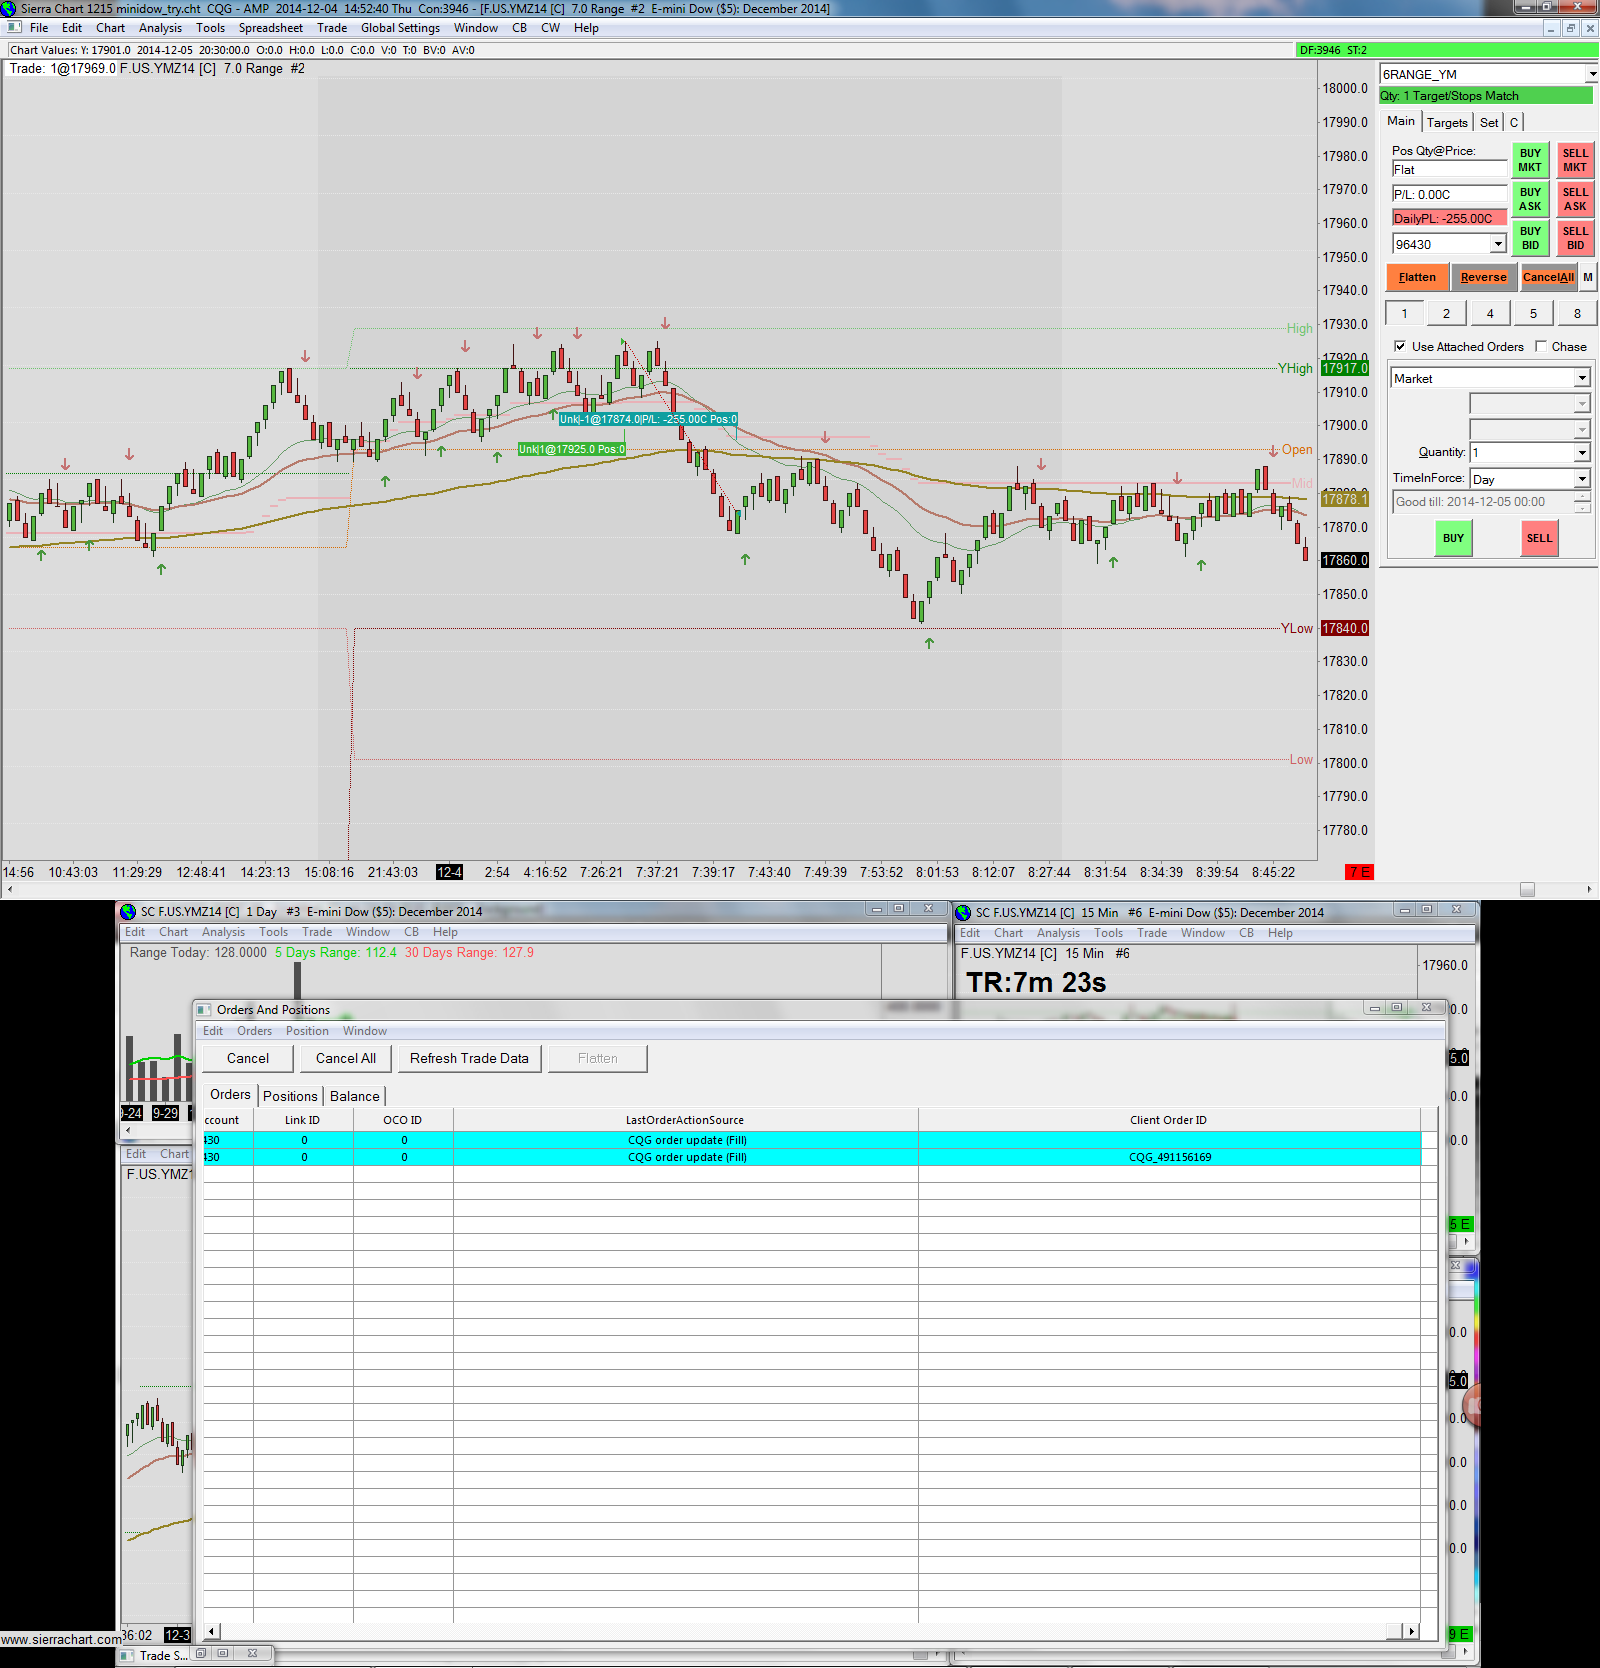Click the SELL BID button
The width and height of the screenshot is (1600, 1668).
click(x=1575, y=238)
